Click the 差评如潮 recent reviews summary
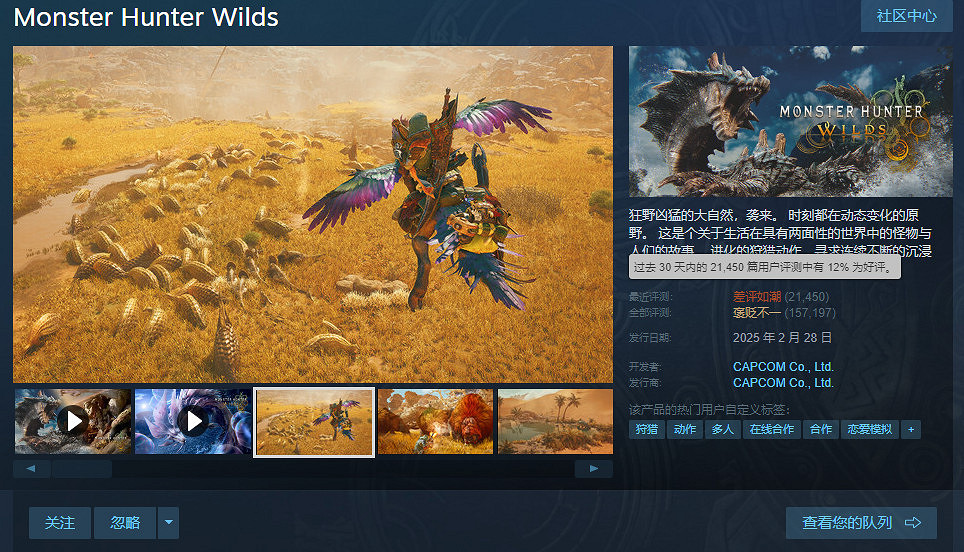 click(757, 296)
